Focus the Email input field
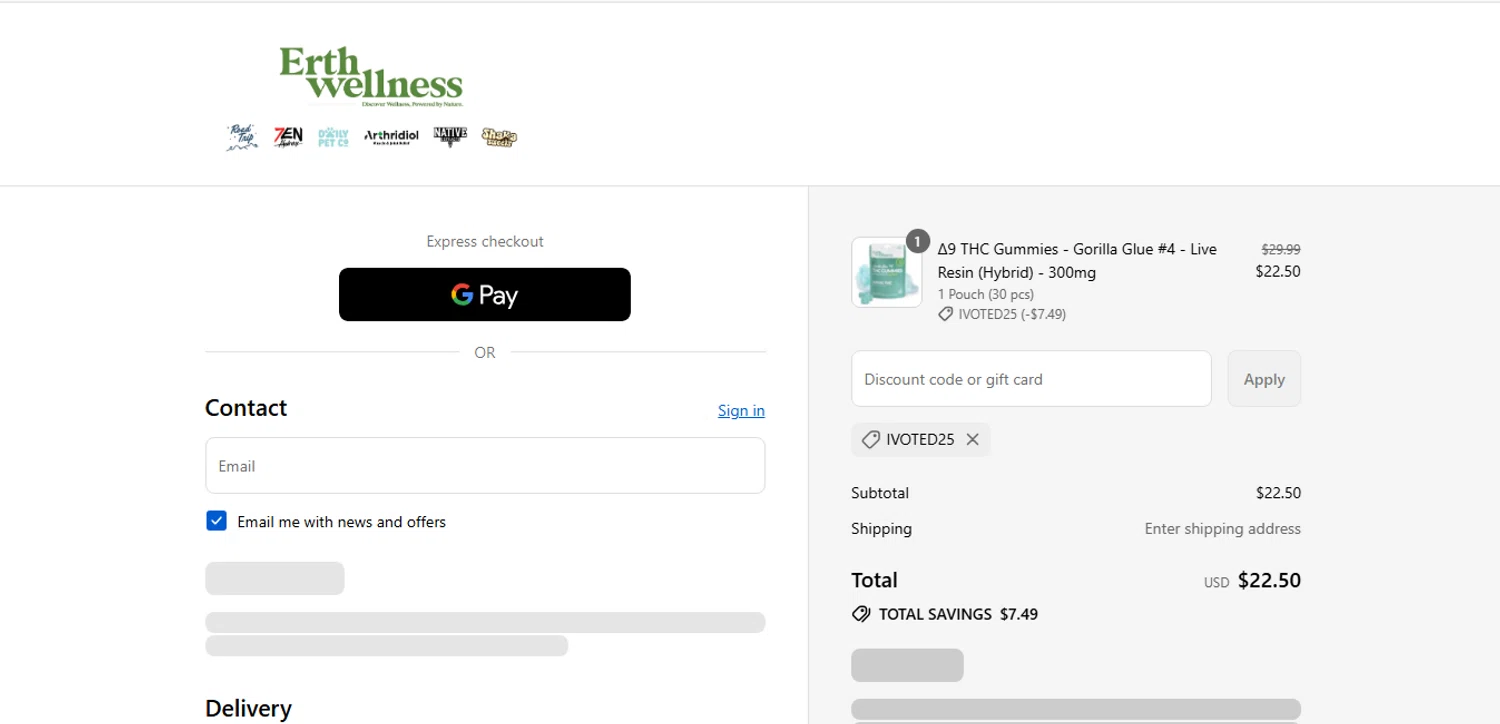 [x=485, y=466]
